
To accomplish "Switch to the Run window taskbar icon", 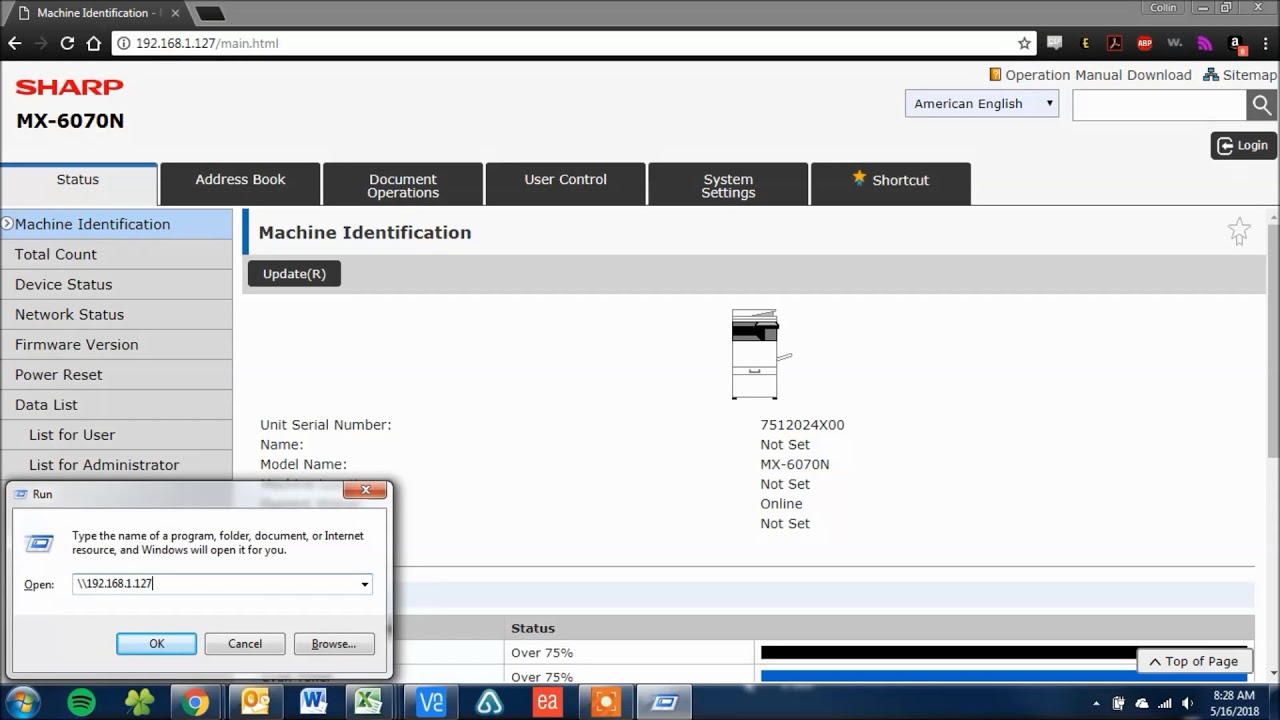I will click(664, 702).
